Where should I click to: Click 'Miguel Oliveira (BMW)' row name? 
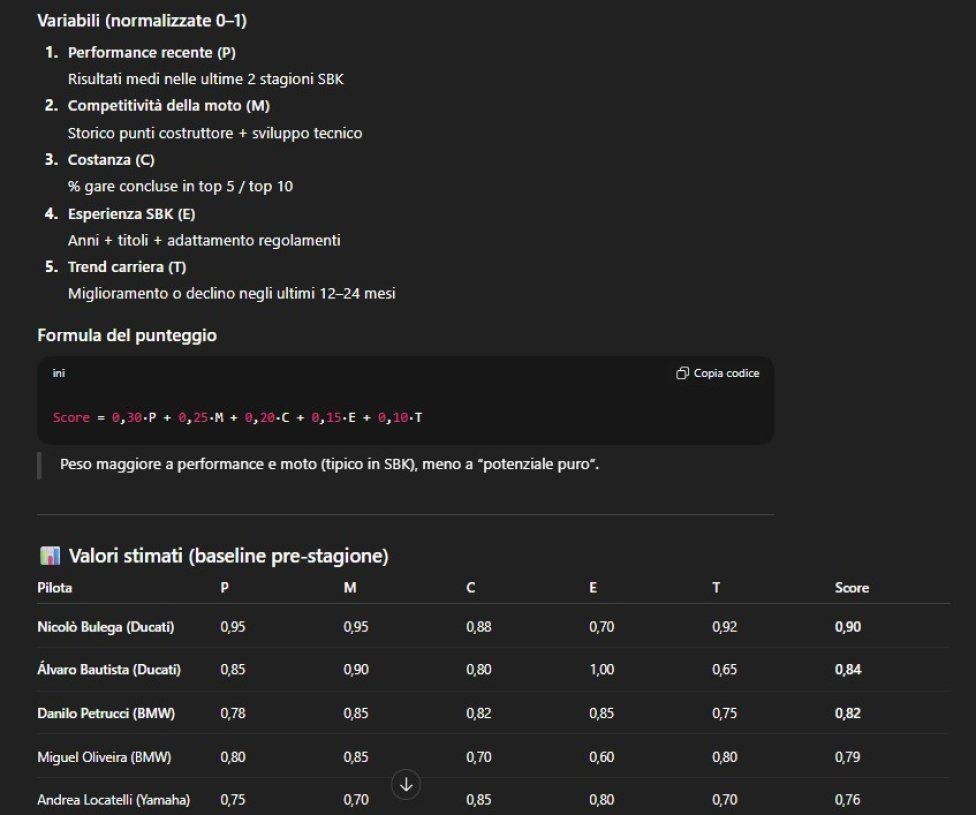coord(104,757)
